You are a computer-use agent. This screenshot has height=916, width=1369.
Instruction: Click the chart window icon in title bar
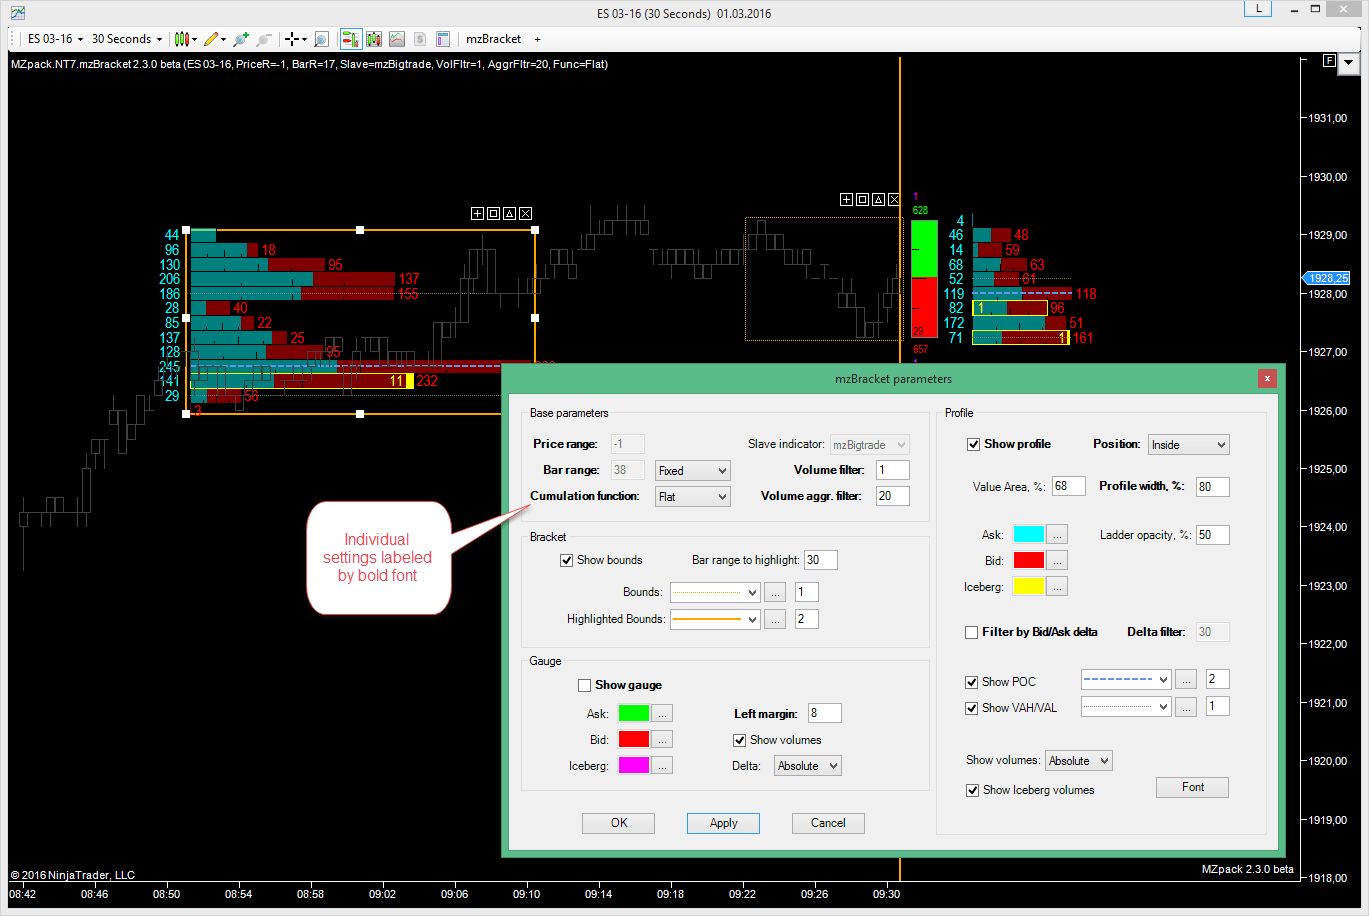point(17,13)
